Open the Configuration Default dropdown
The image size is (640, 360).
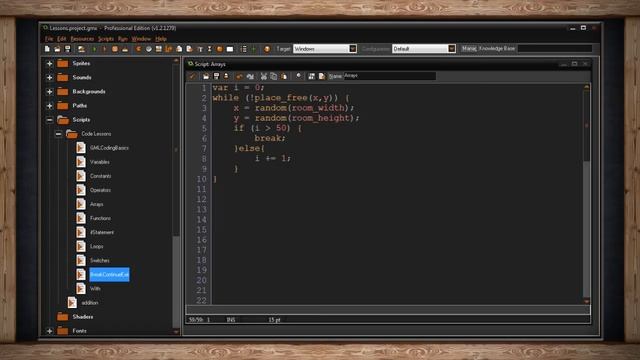451,49
